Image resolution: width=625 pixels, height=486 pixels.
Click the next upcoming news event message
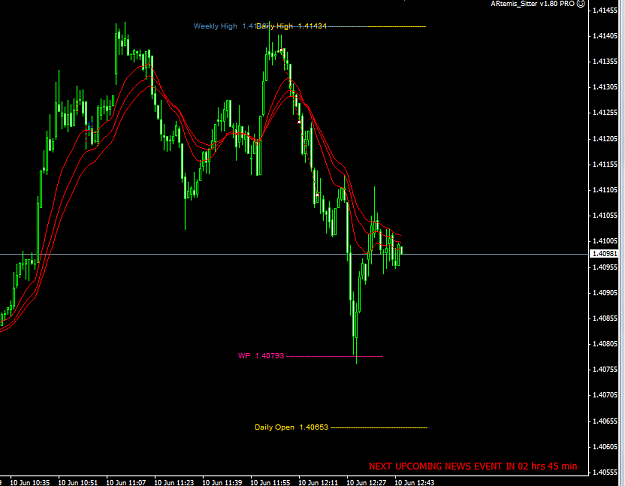click(473, 466)
